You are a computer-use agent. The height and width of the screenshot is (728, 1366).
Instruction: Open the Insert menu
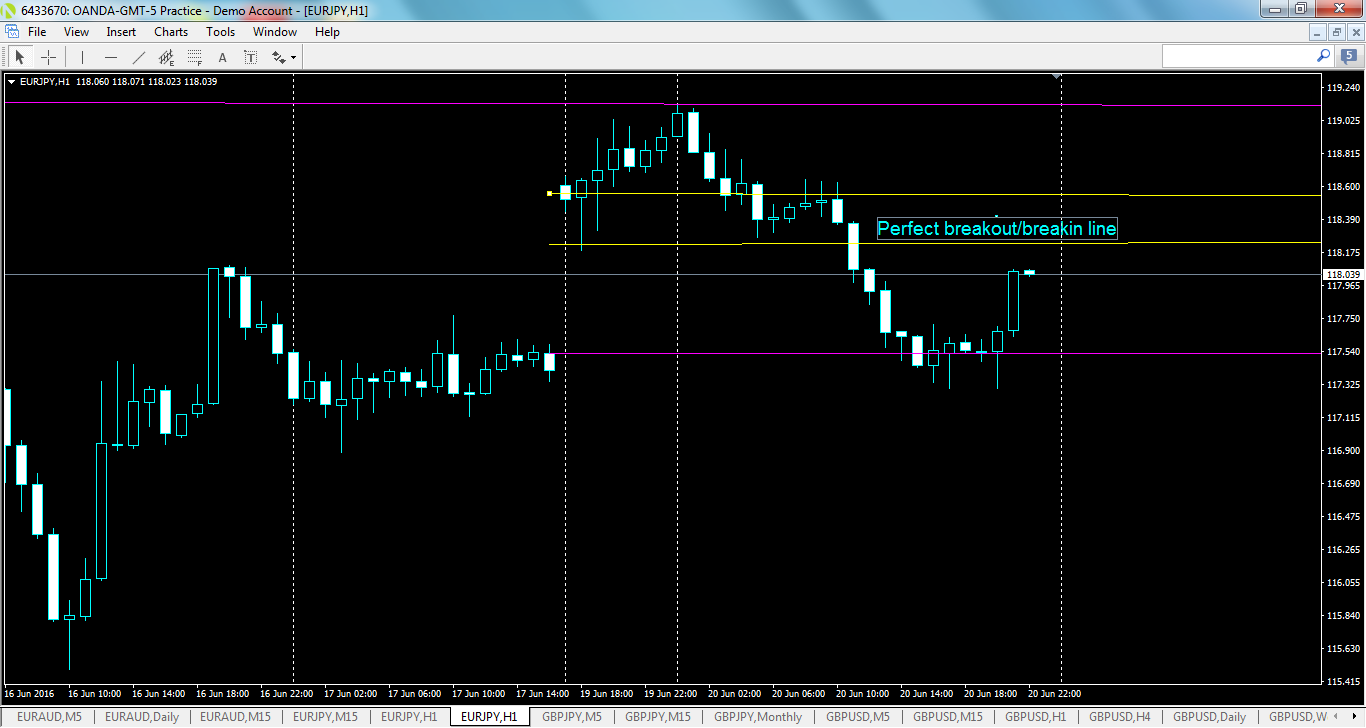(x=120, y=31)
